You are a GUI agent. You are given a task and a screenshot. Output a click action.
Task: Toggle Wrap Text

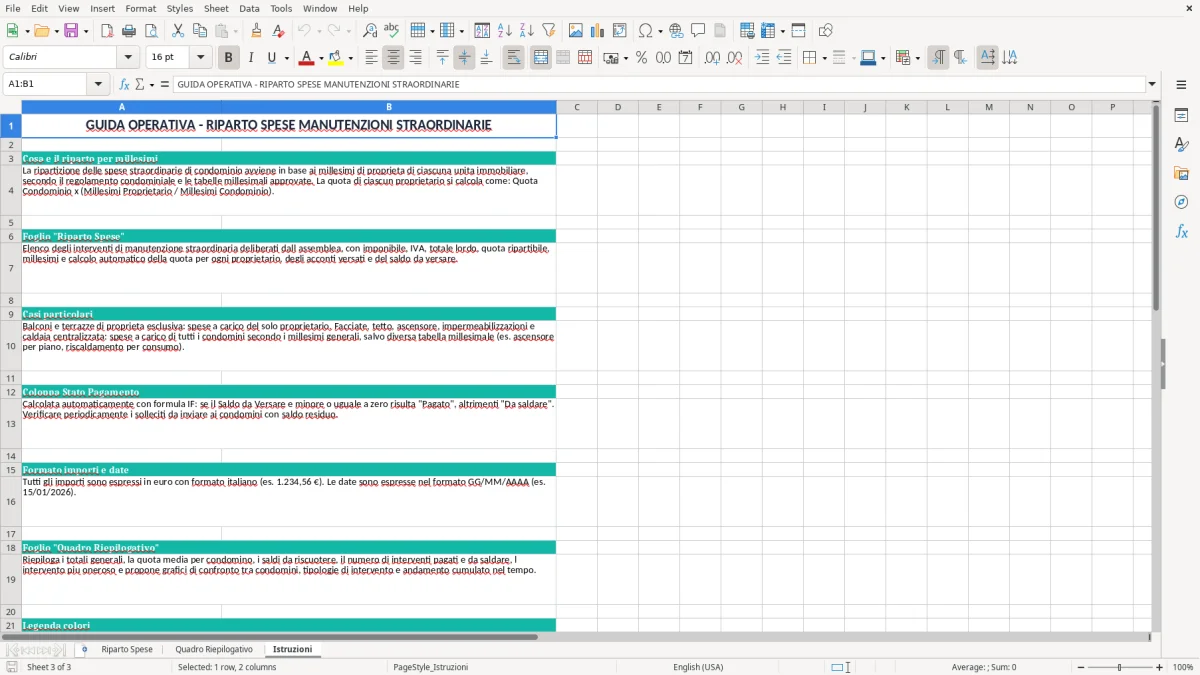point(514,58)
